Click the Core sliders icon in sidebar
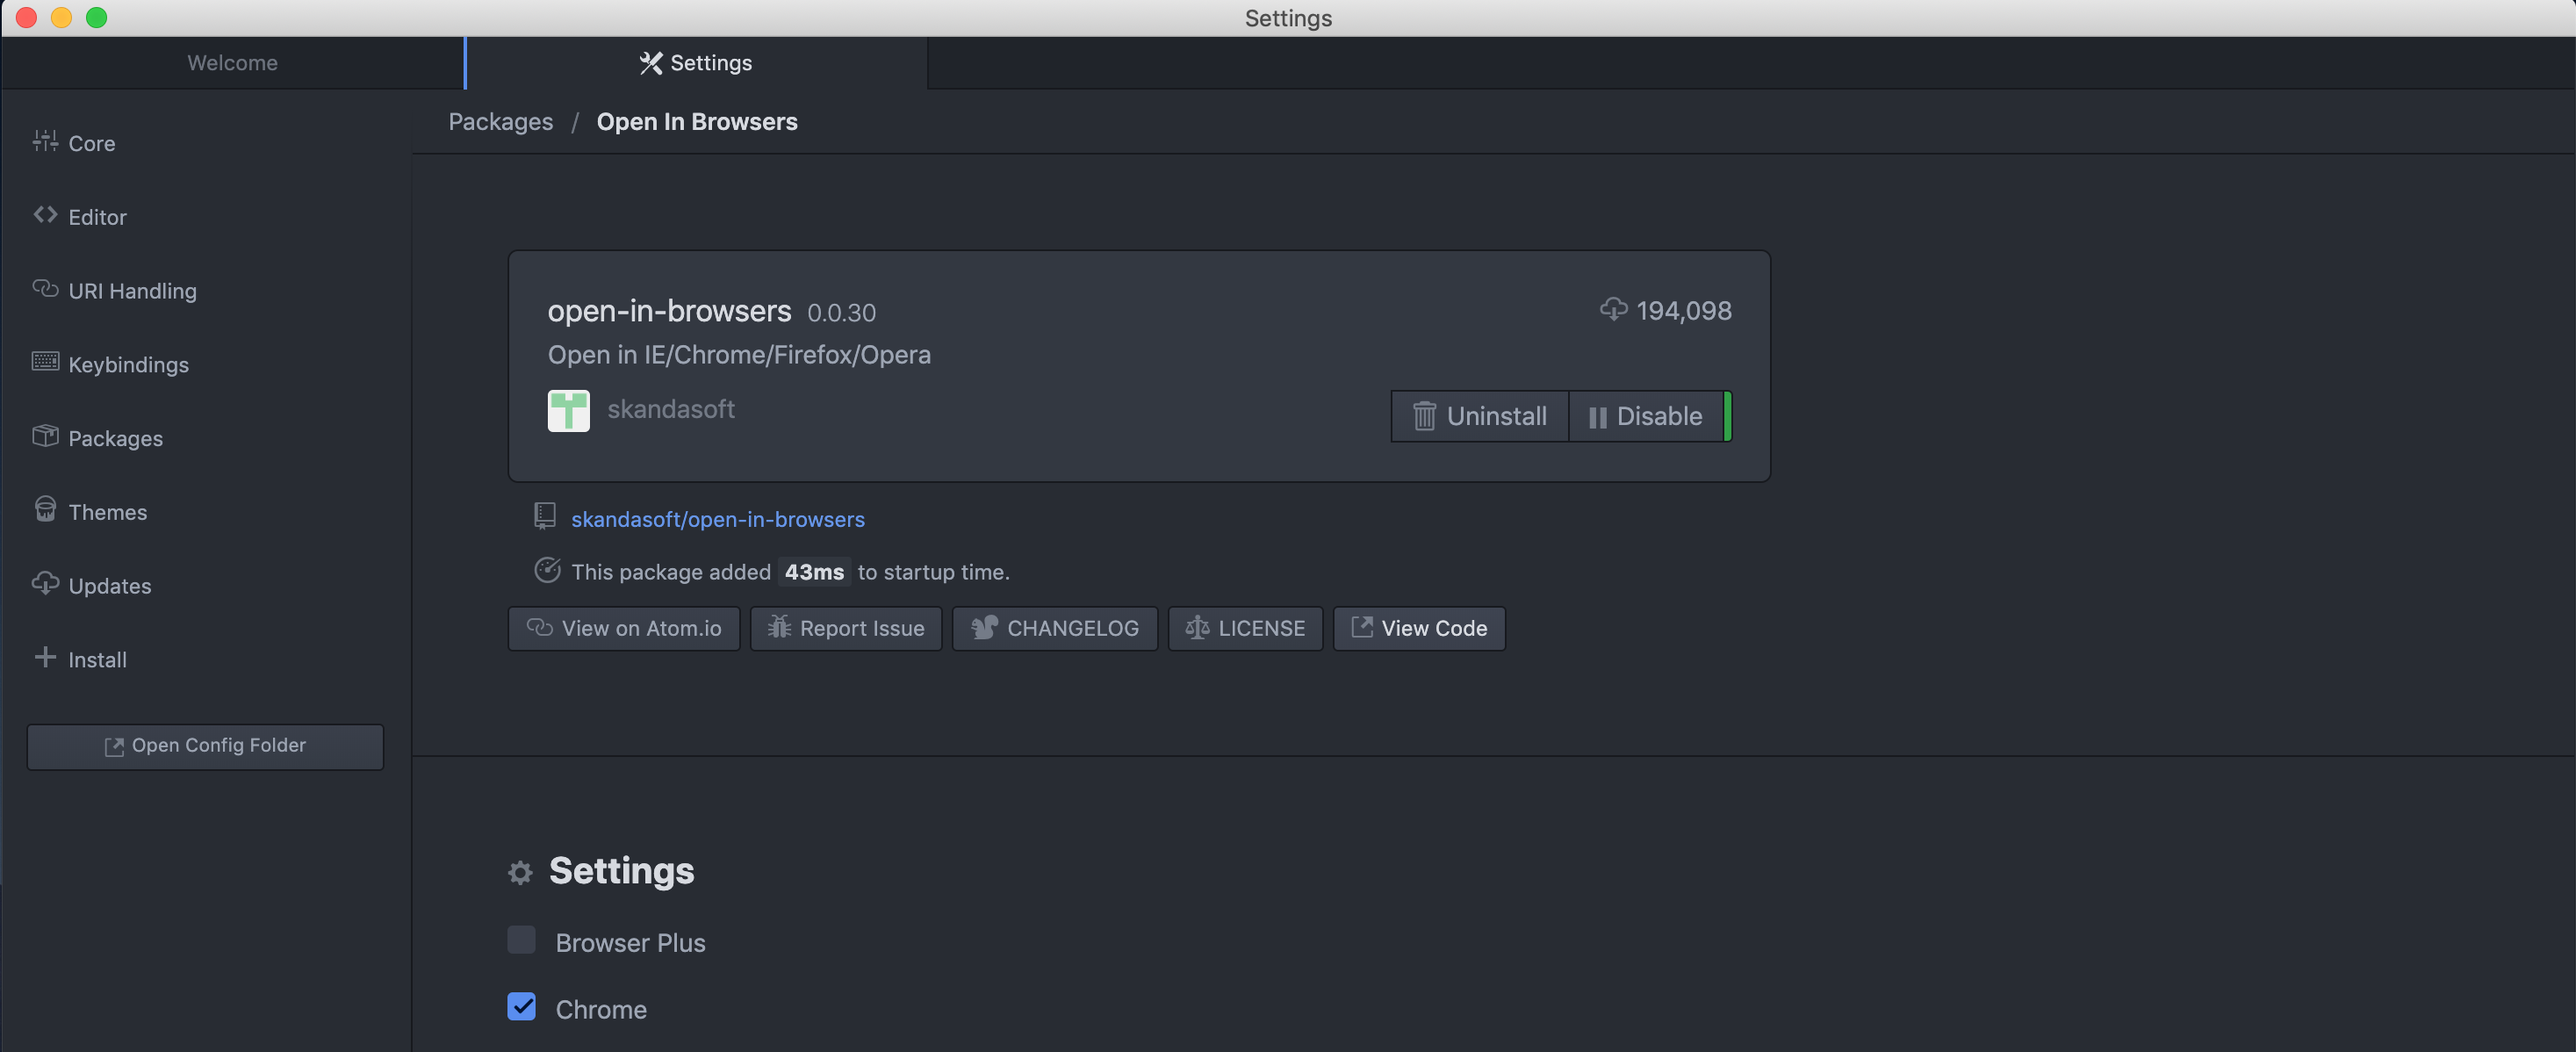The height and width of the screenshot is (1052, 2576). coord(44,142)
